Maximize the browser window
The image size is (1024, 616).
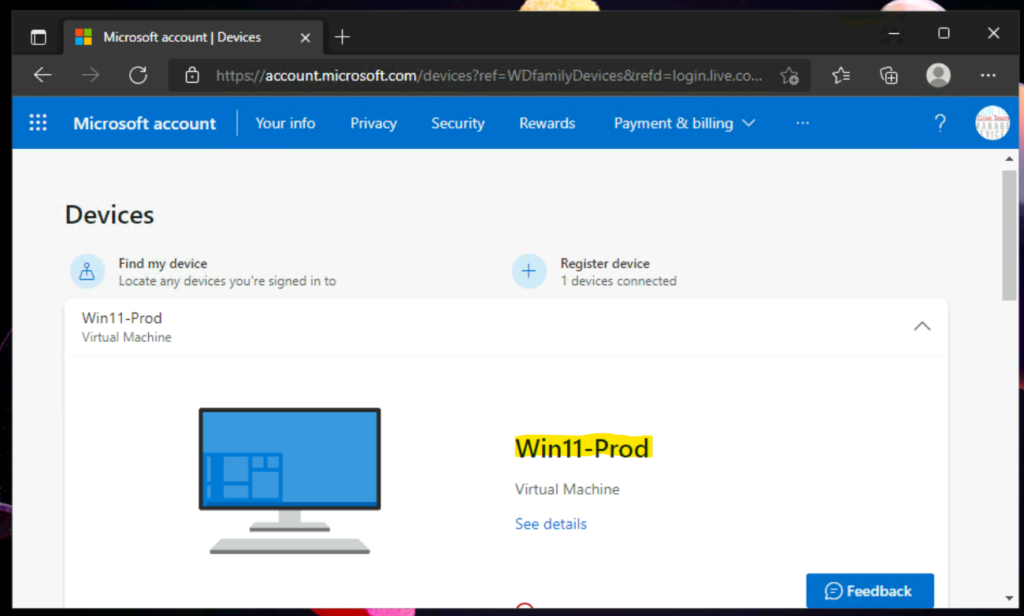[x=944, y=33]
